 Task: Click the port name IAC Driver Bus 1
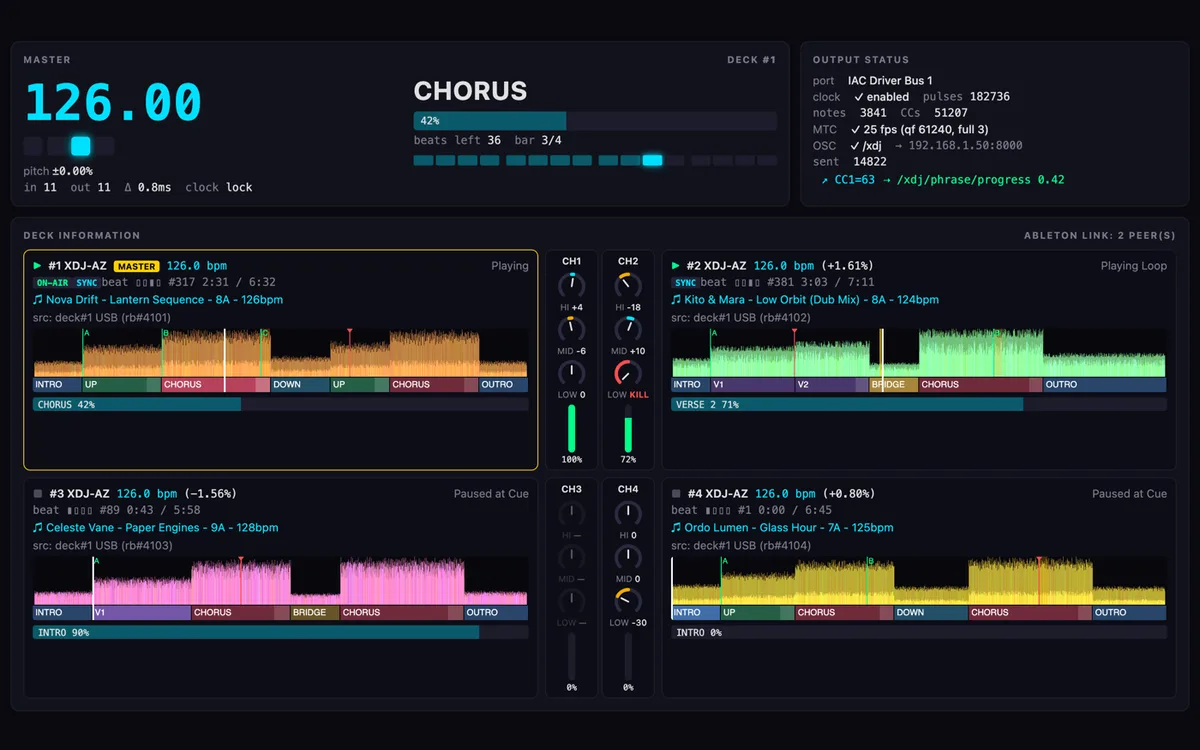(890, 81)
